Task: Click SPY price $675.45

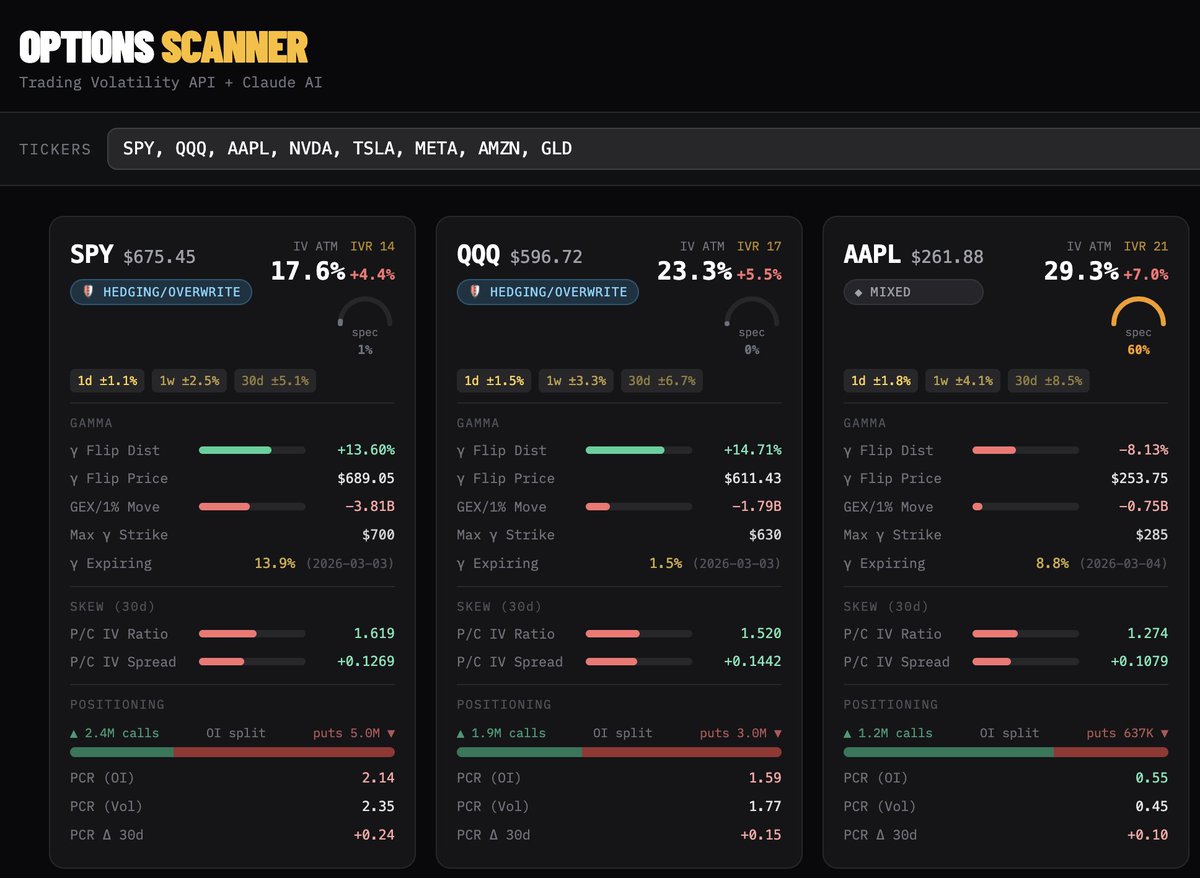Action: (159, 257)
